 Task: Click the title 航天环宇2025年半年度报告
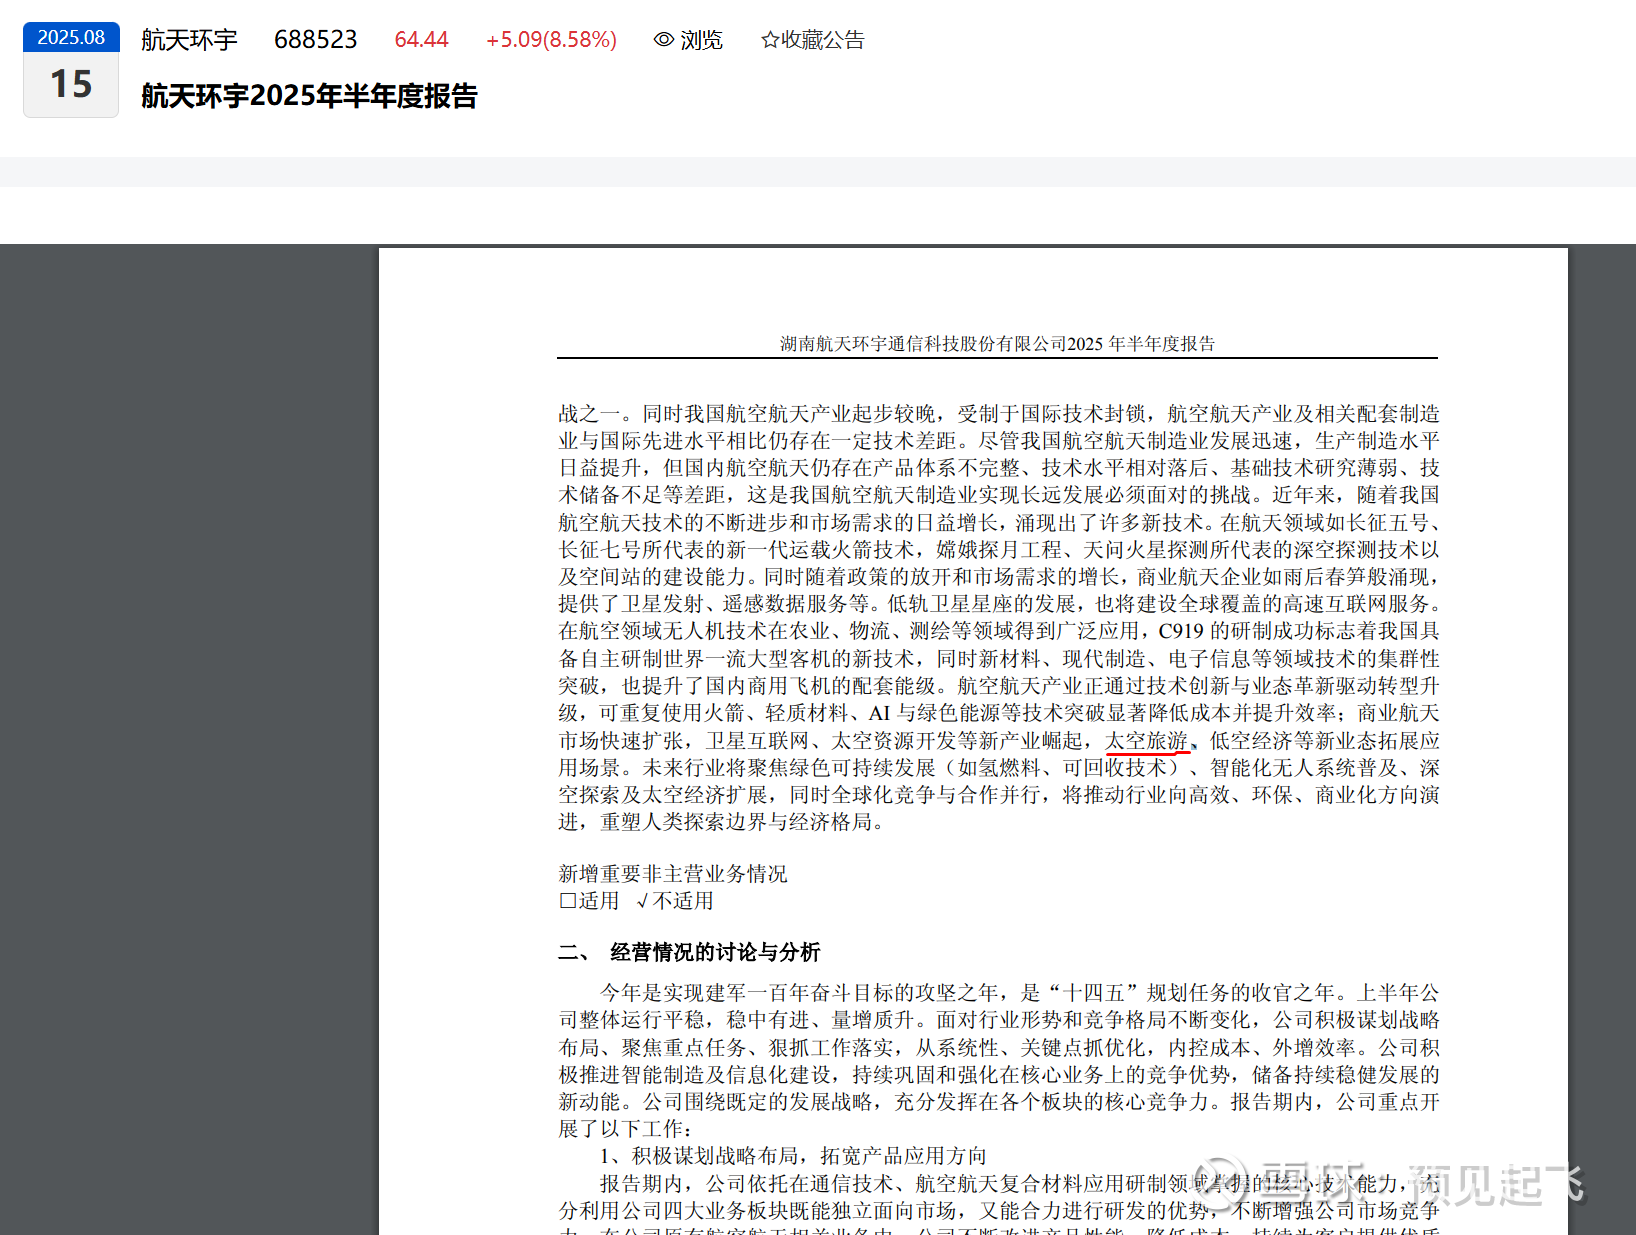click(309, 96)
